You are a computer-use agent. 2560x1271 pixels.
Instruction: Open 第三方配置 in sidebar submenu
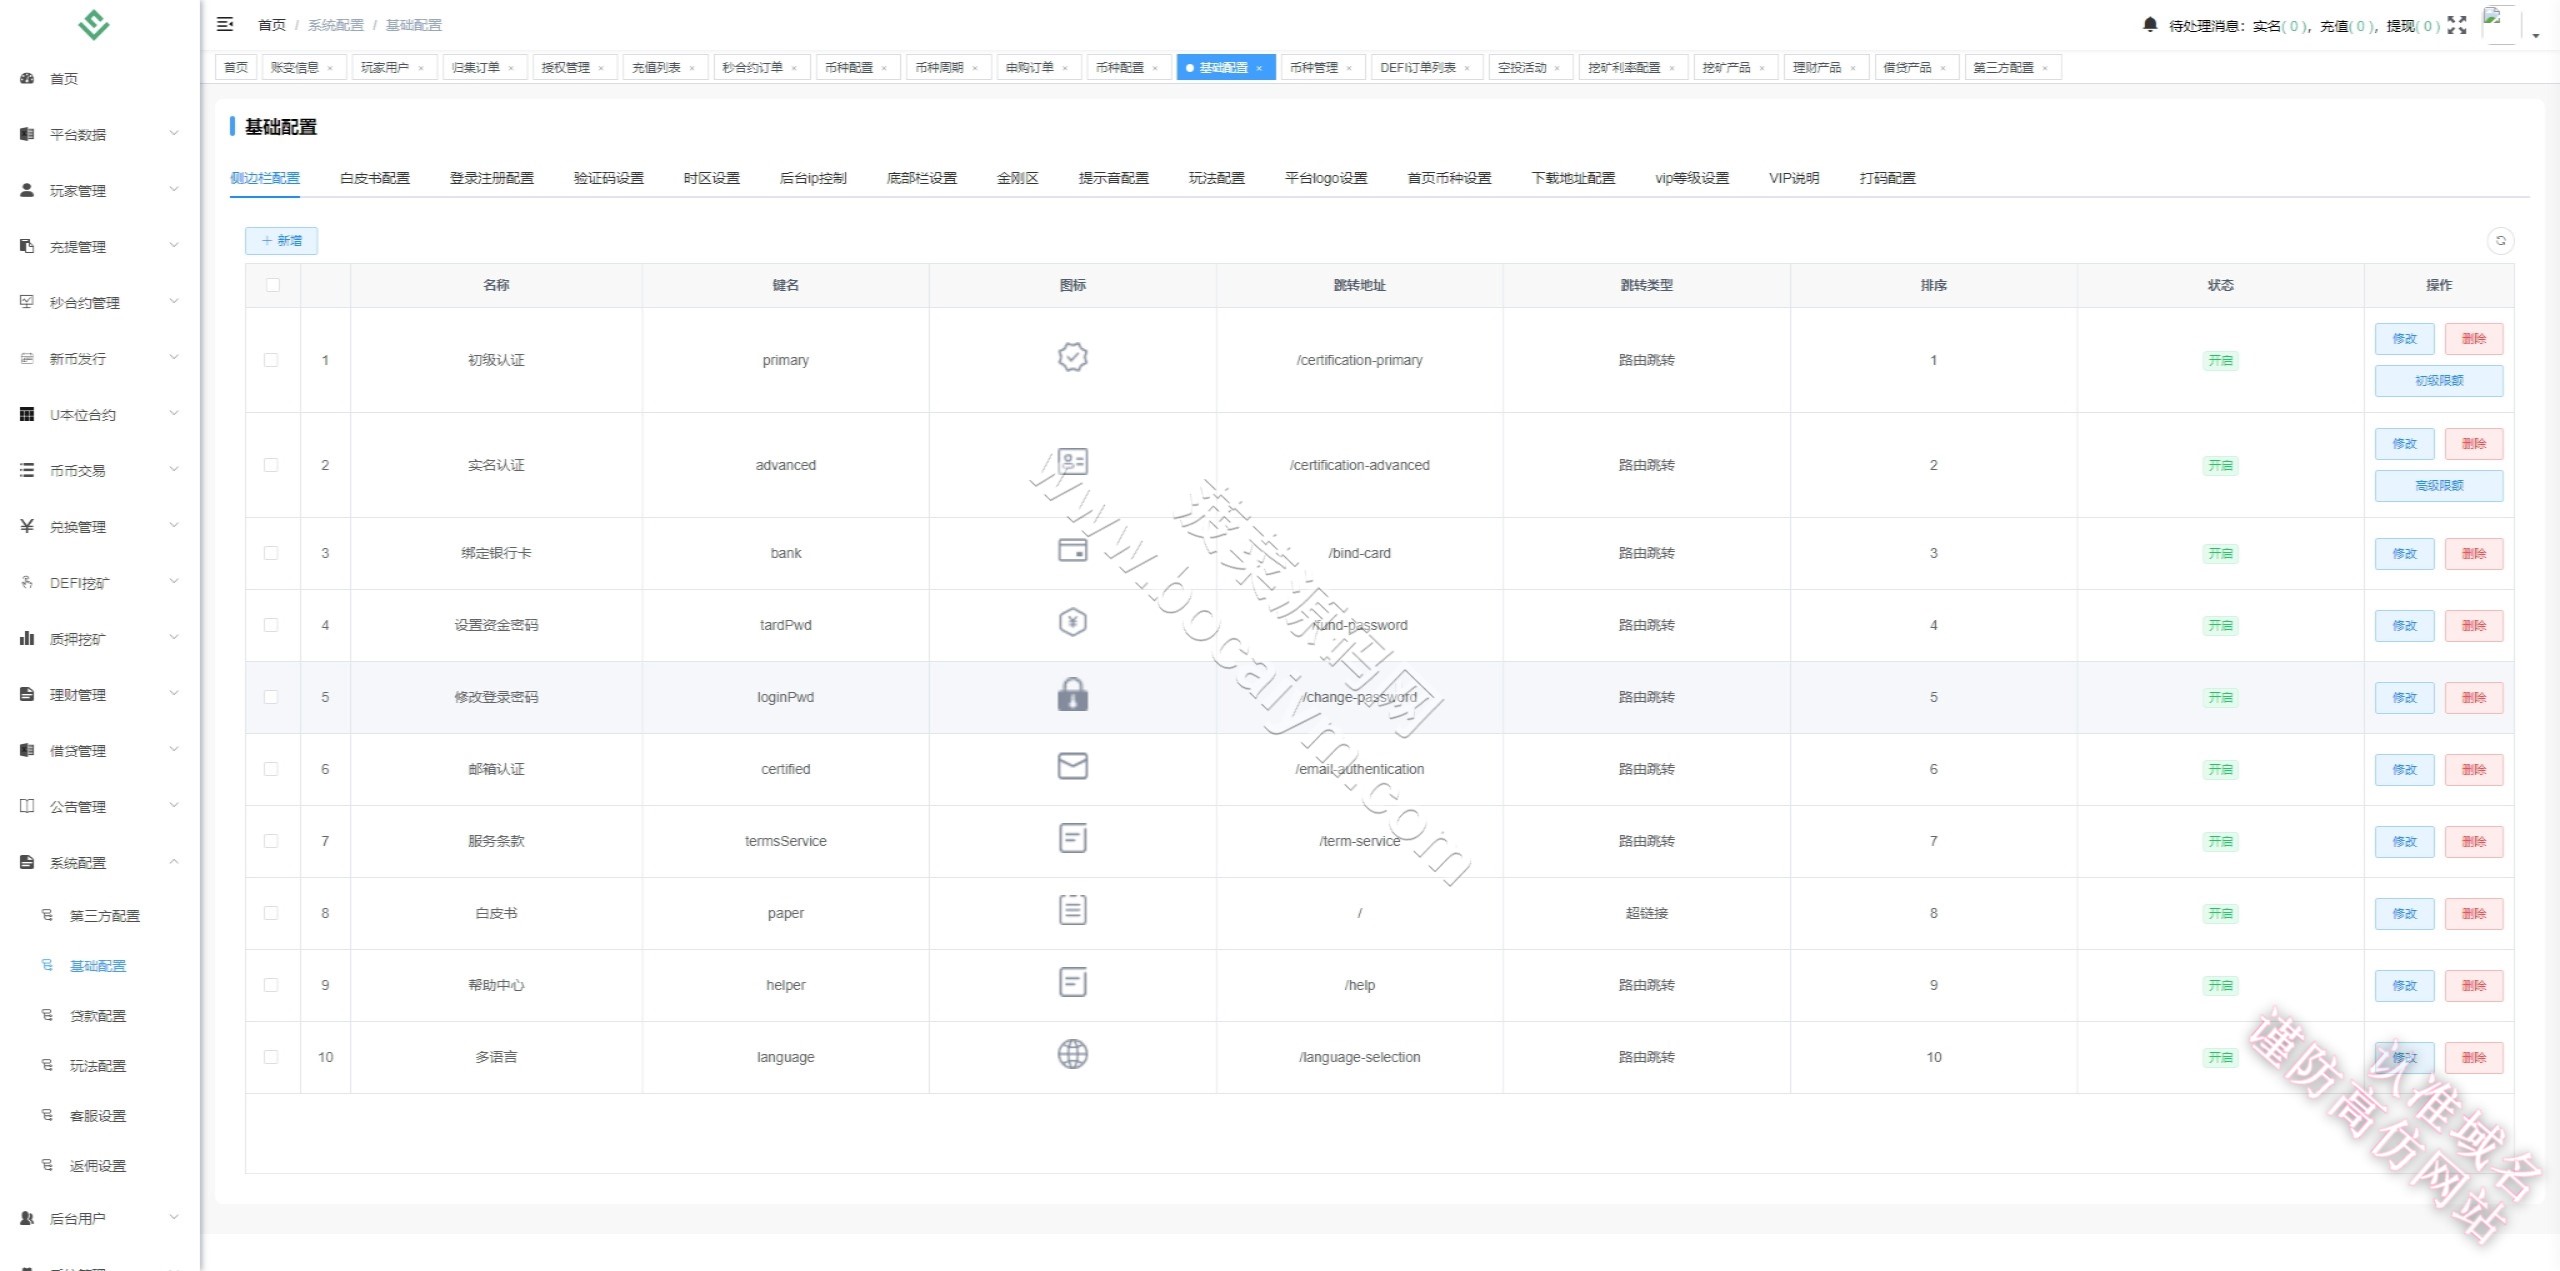(105, 916)
